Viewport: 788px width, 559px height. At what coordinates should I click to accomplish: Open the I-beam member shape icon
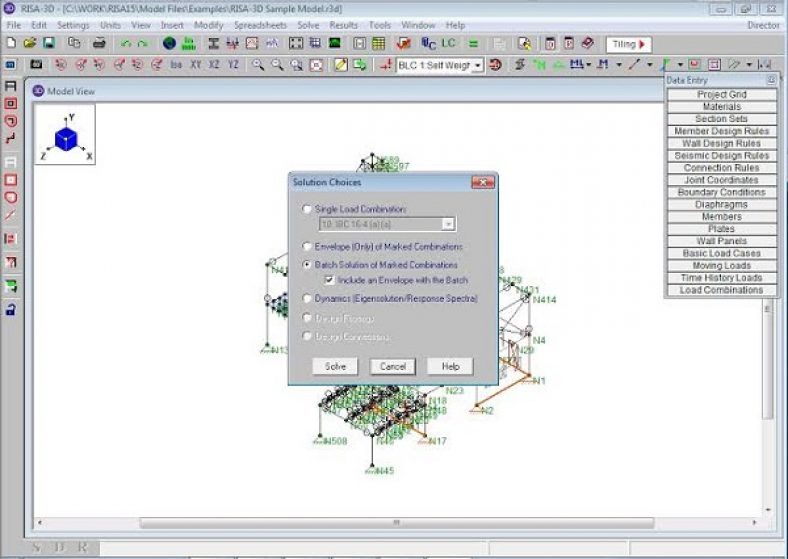click(x=214, y=44)
